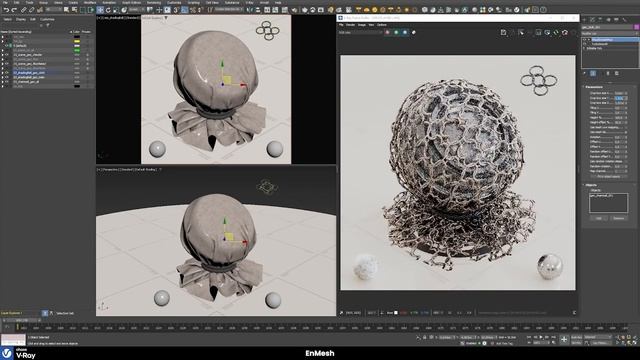The image size is (640, 360).
Task: Open the Modifiers menu
Action: (90, 2)
